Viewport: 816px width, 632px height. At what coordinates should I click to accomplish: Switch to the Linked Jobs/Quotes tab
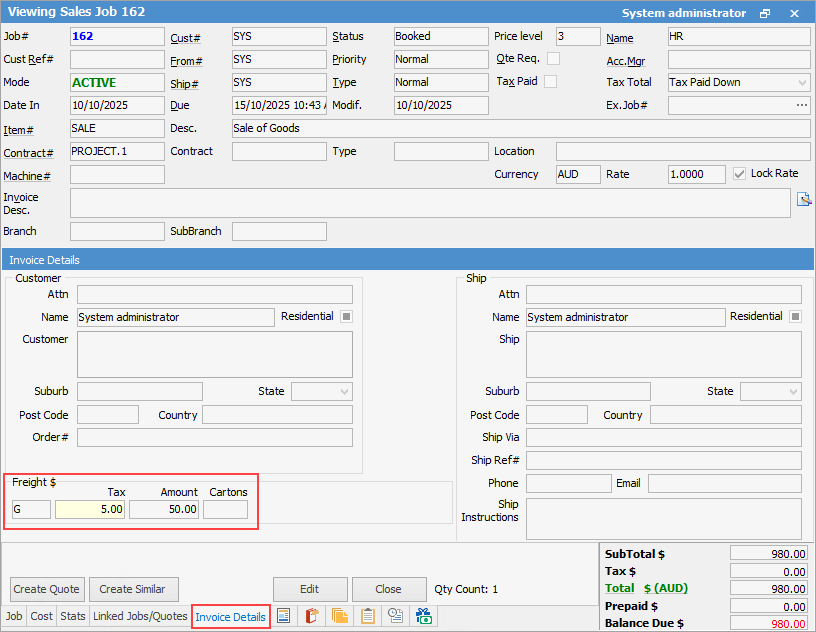pyautogui.click(x=140, y=616)
